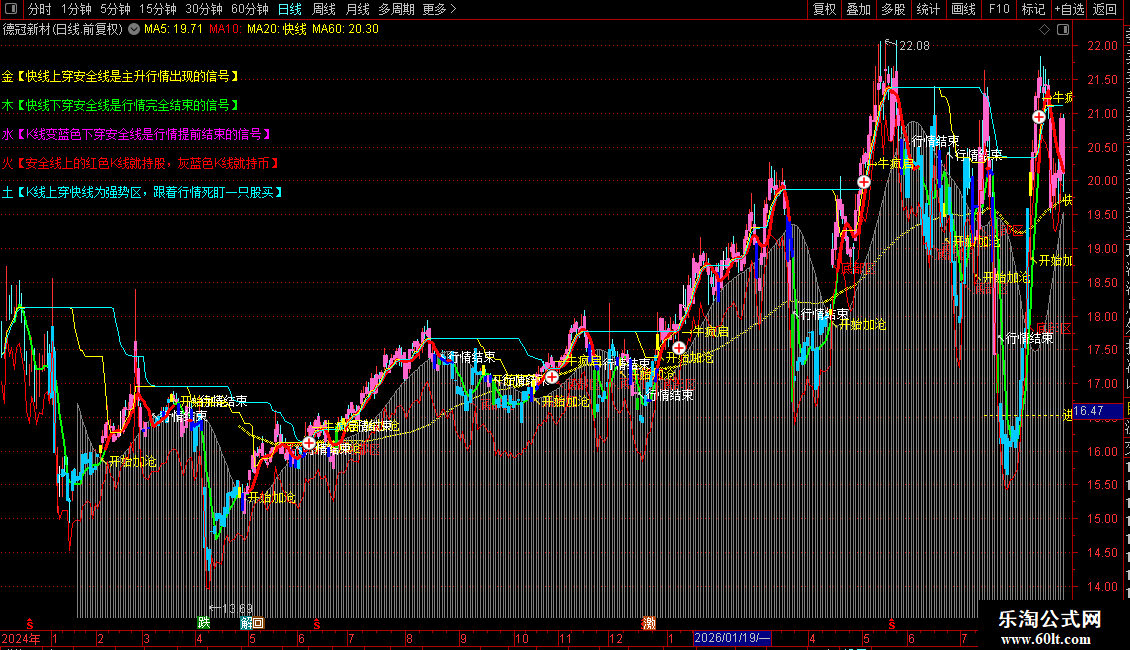Select the 5分钟 period tab
1130x650 pixels.
[x=115, y=9]
